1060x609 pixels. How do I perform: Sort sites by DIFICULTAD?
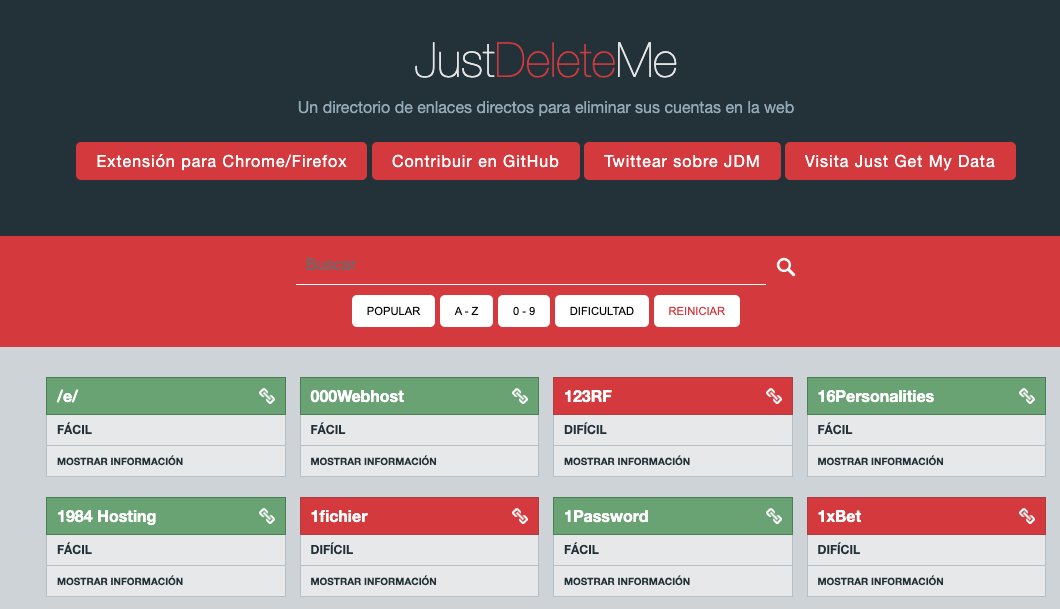click(602, 311)
